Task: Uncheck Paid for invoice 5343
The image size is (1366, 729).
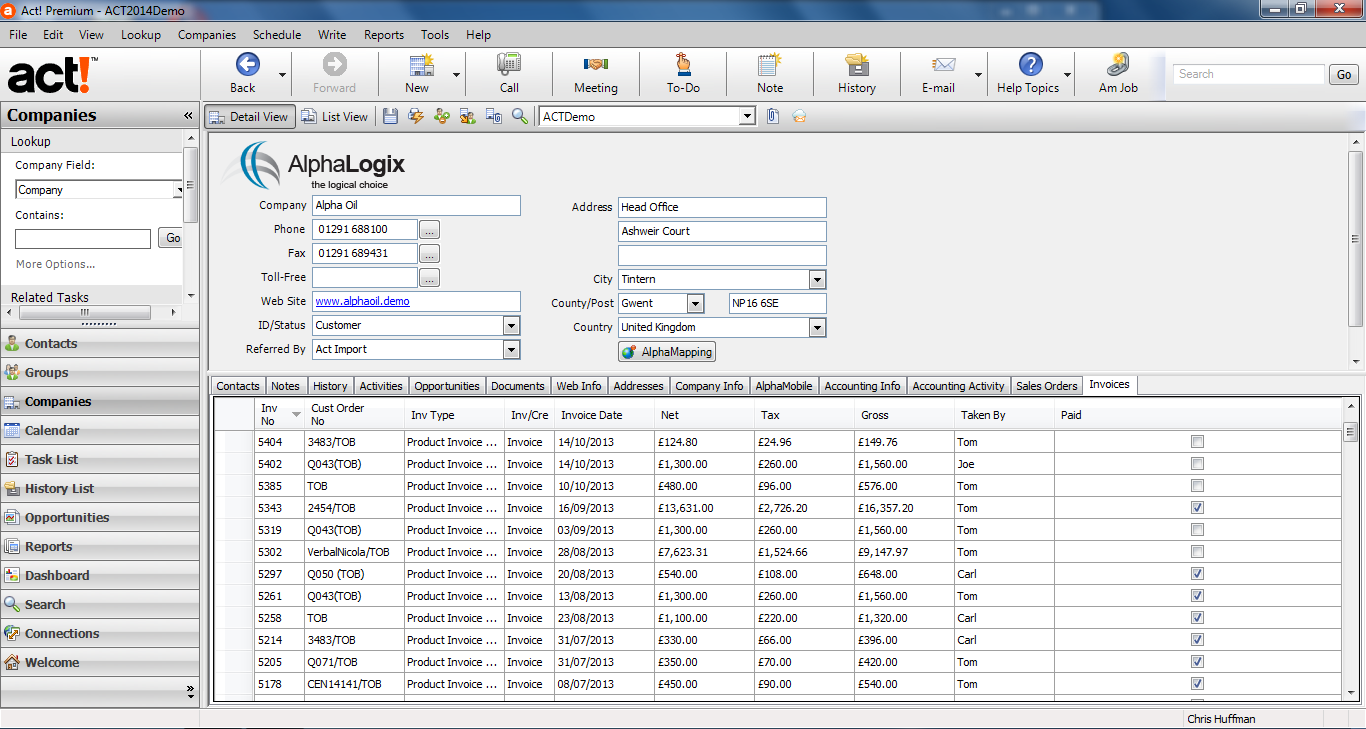Action: pyautogui.click(x=1198, y=508)
